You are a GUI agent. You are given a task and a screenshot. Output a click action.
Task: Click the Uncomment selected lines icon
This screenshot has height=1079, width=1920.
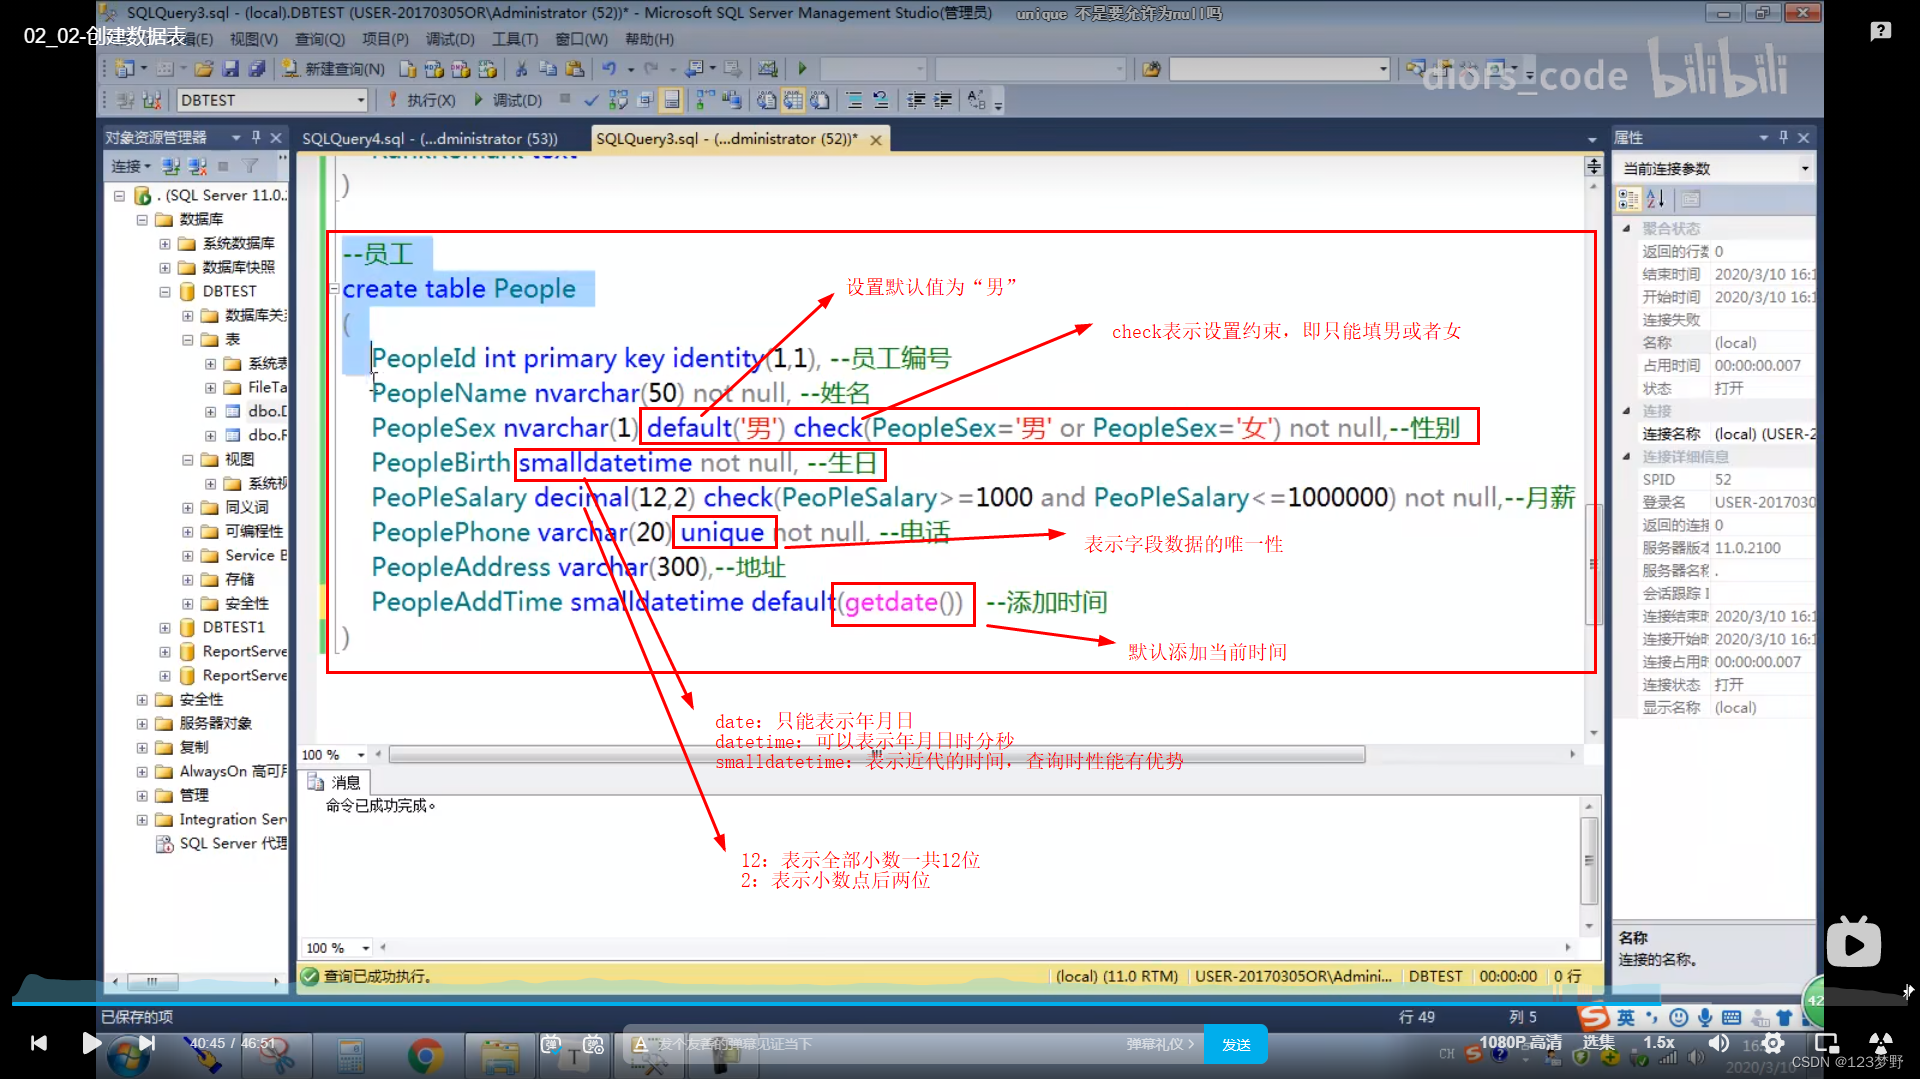pyautogui.click(x=880, y=100)
